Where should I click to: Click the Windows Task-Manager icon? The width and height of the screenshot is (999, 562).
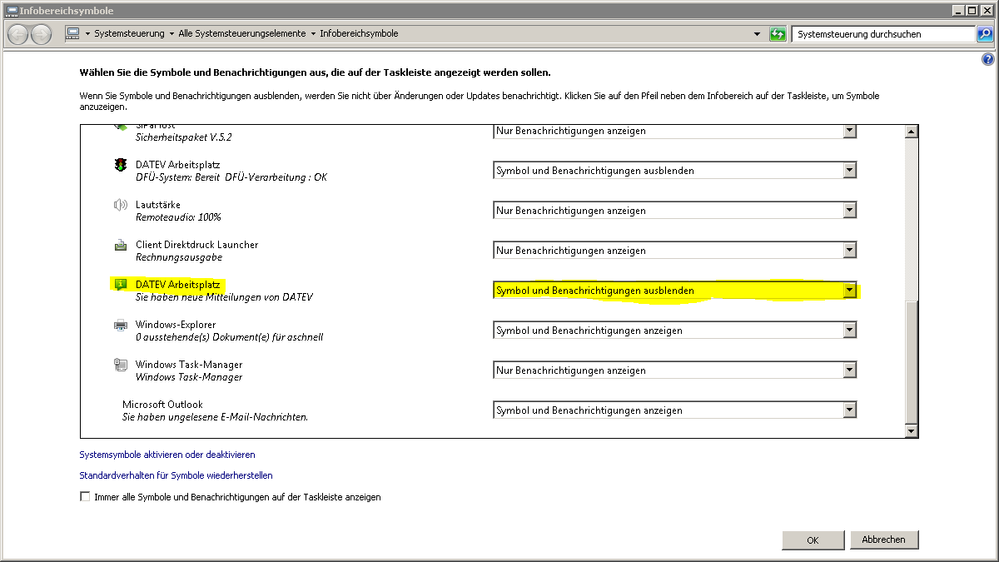click(x=120, y=365)
